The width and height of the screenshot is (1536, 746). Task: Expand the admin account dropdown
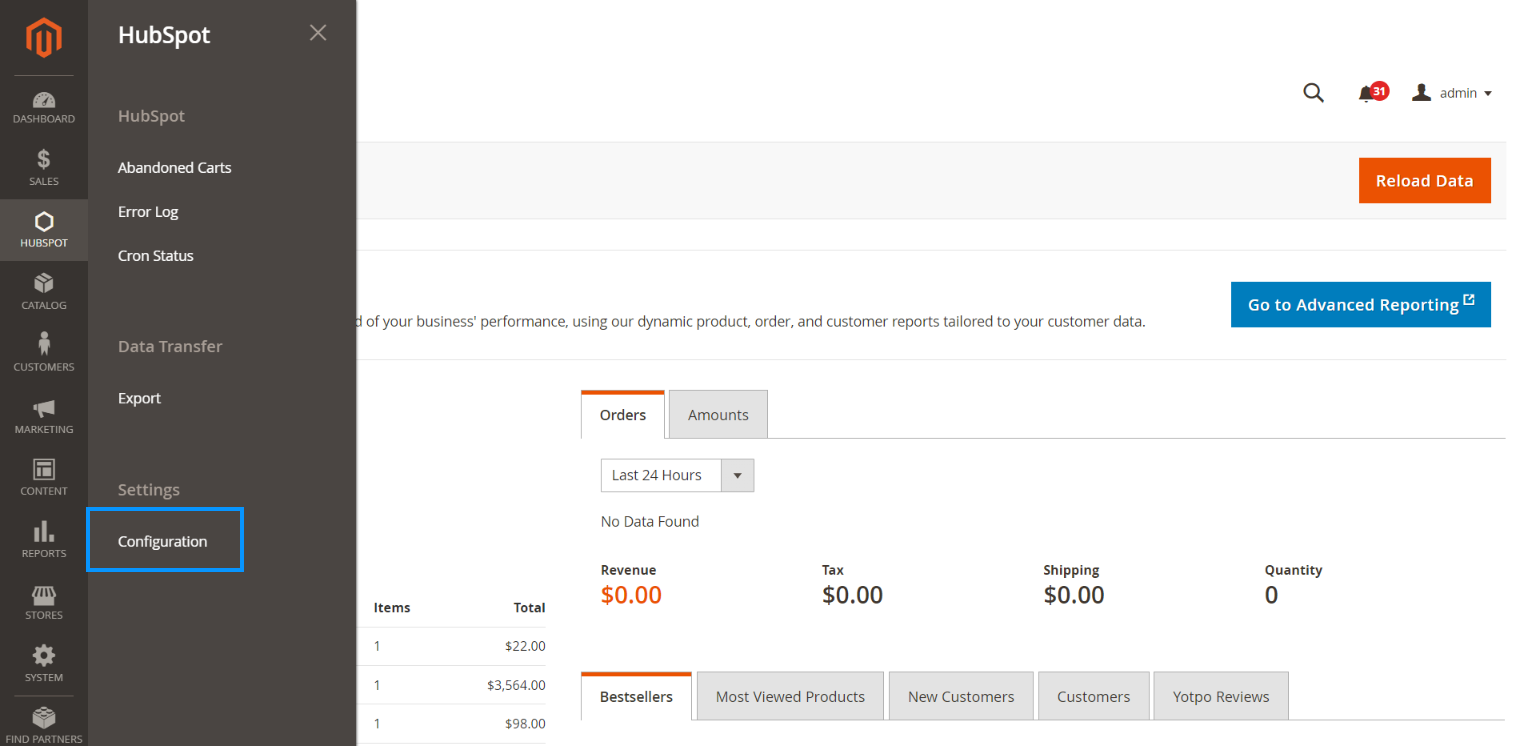coord(1452,93)
